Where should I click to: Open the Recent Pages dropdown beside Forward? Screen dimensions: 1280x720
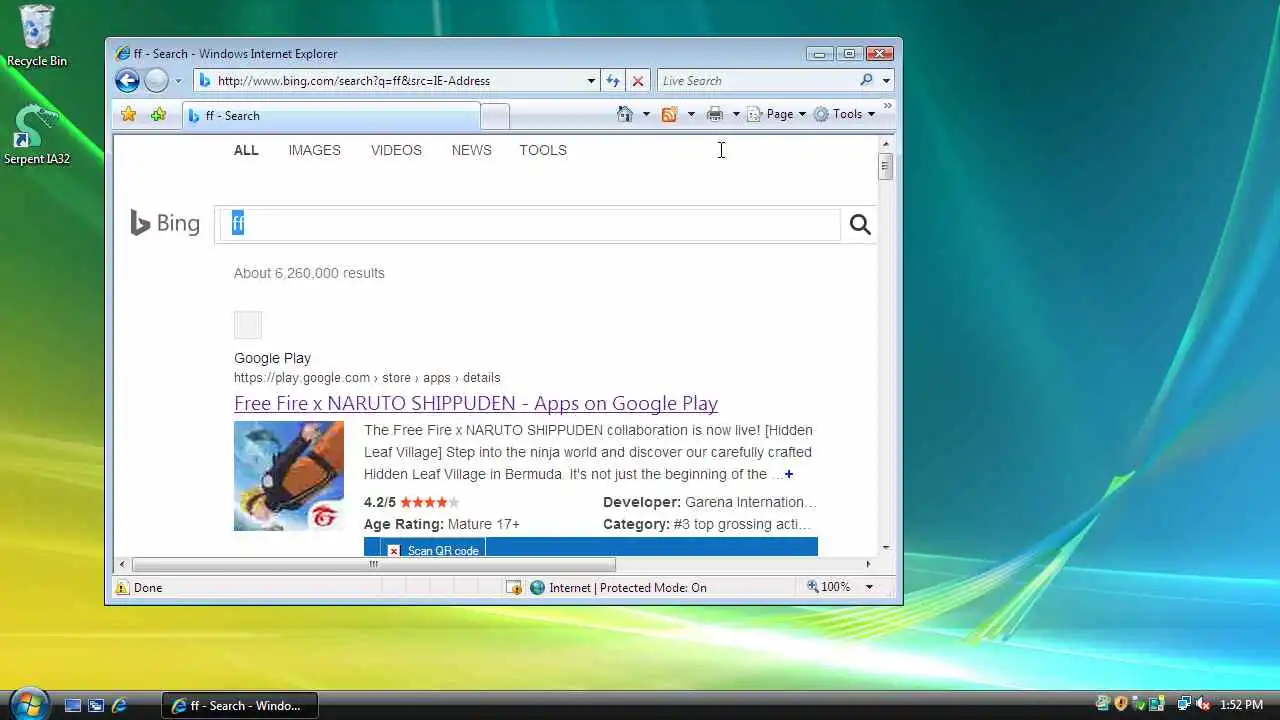coord(178,81)
